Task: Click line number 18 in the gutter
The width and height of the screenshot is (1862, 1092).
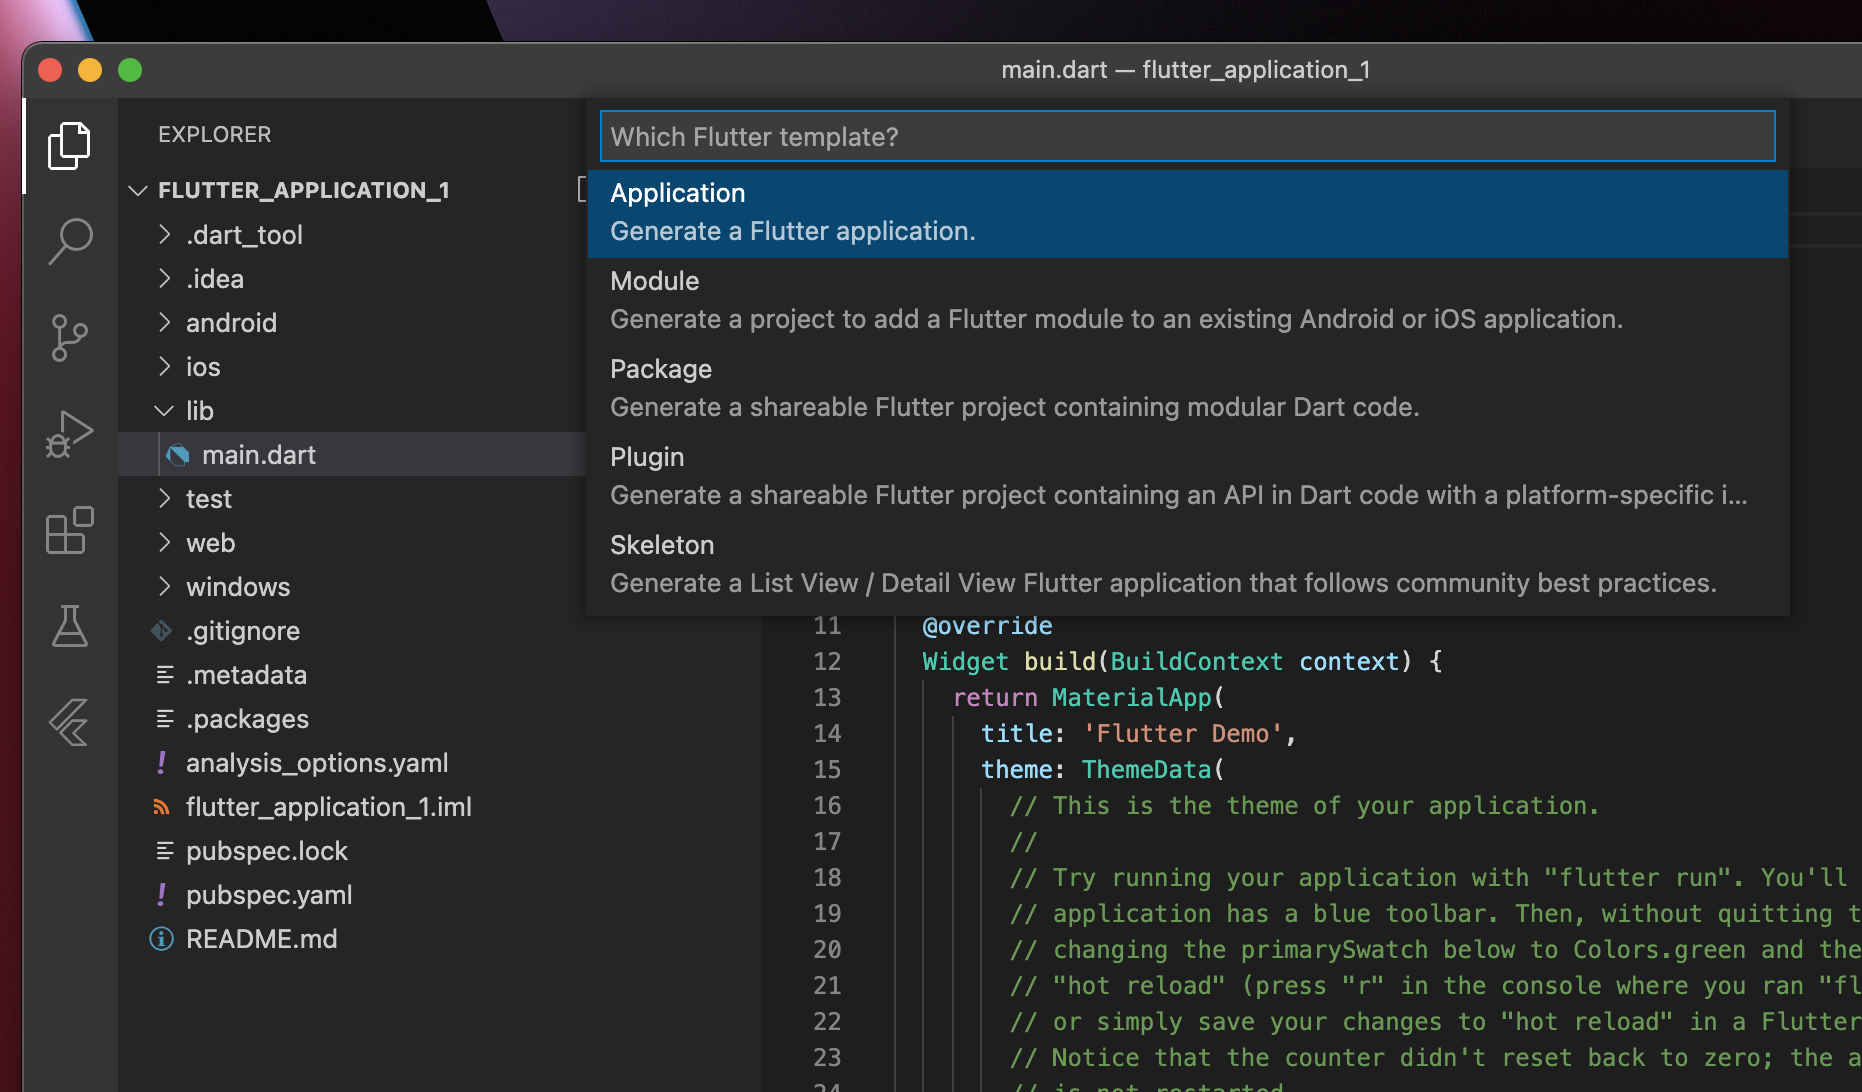Action: point(827,878)
